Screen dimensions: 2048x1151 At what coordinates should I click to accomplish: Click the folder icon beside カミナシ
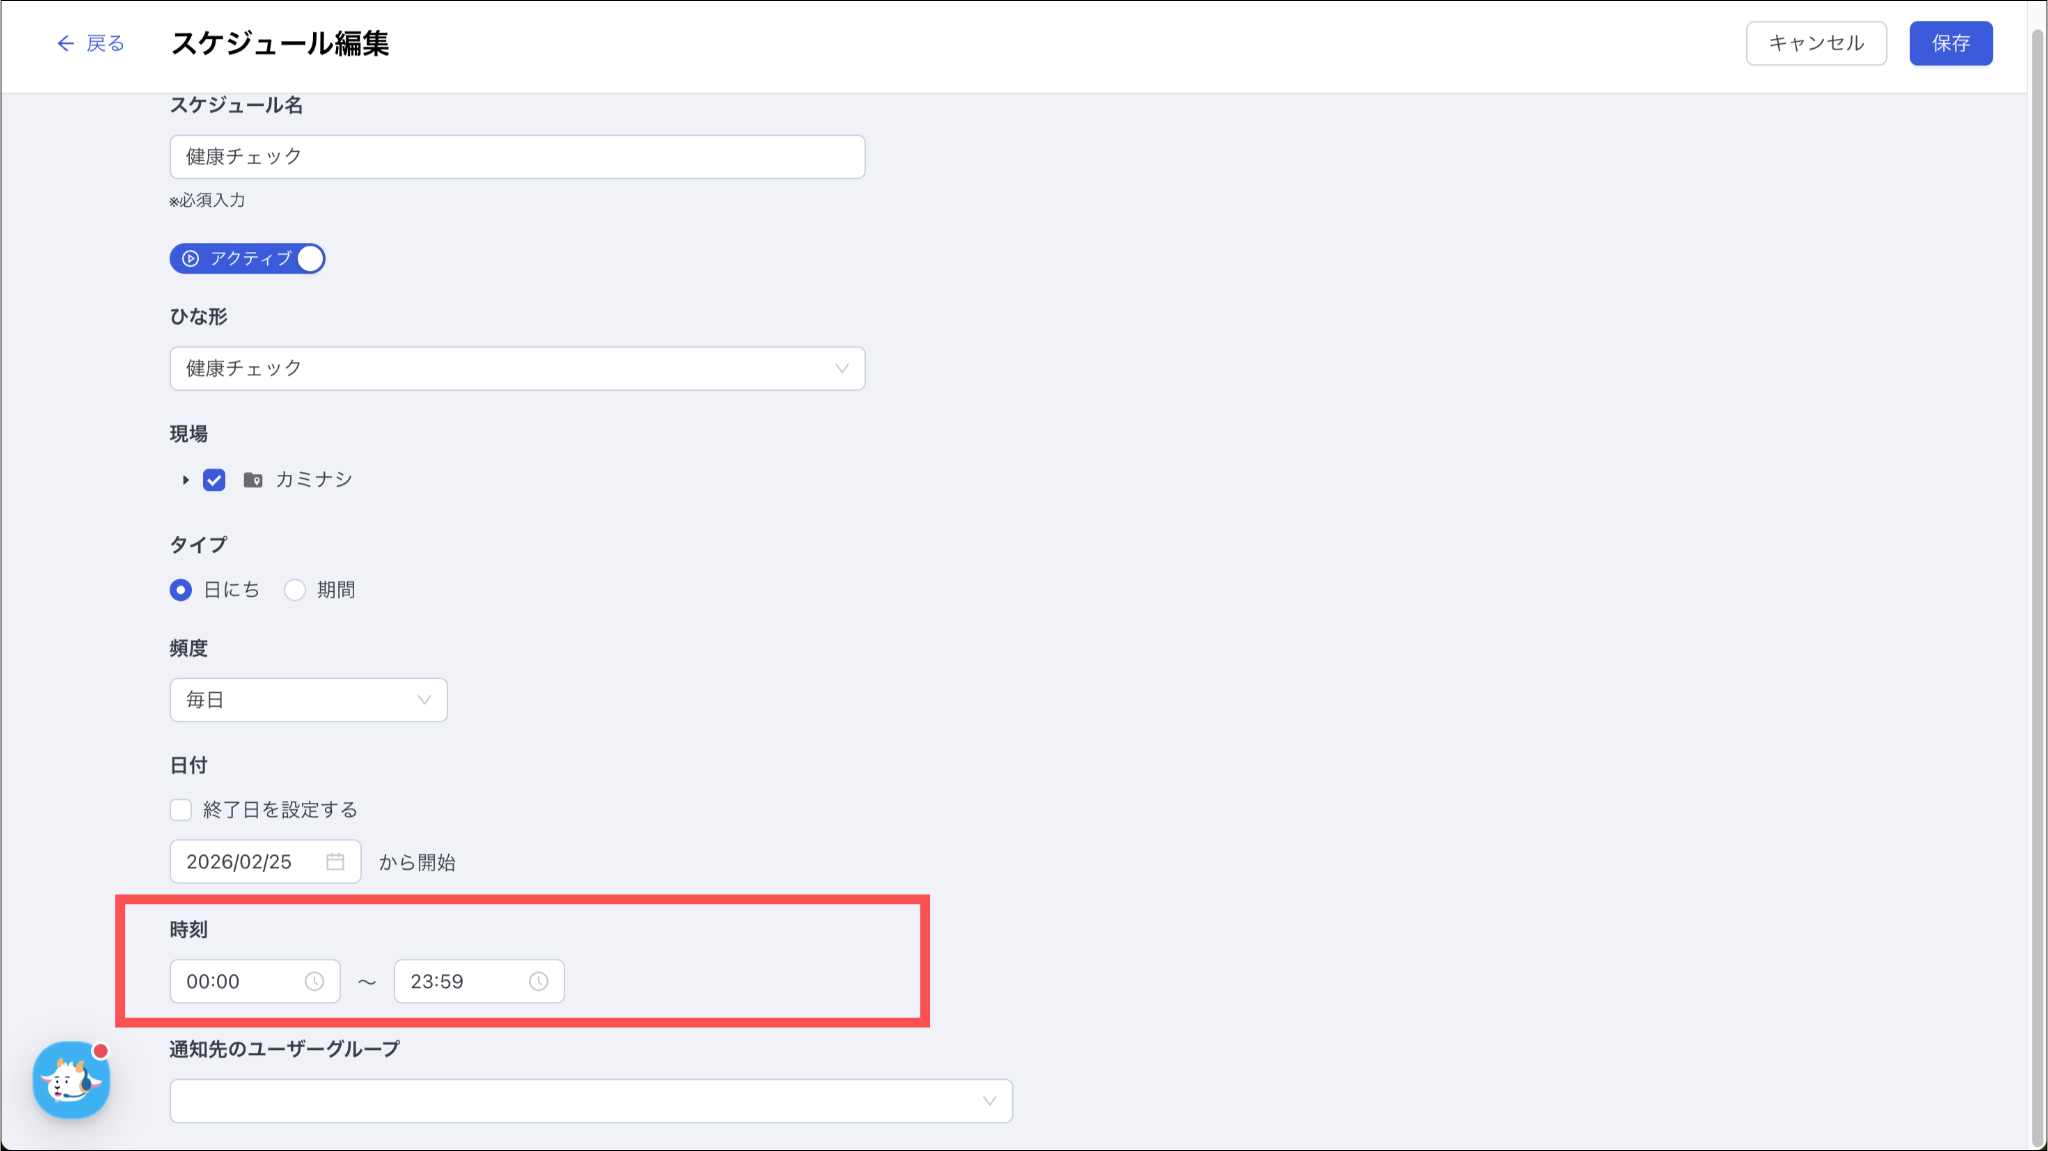253,480
